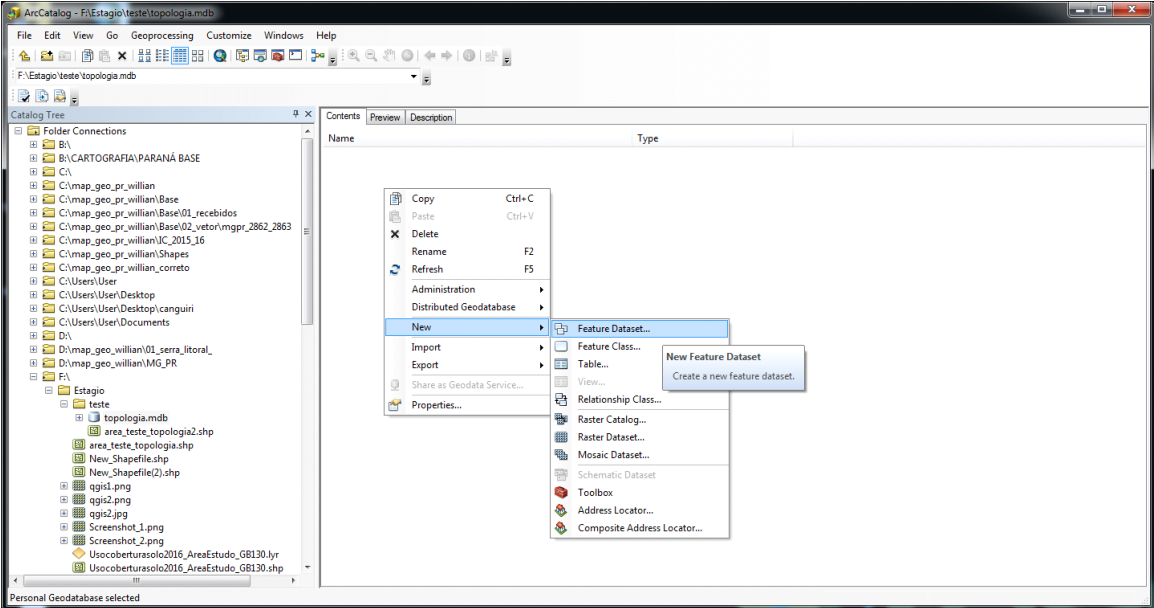Select the Contents tab
This screenshot has height=608, width=1154.
coord(343,116)
